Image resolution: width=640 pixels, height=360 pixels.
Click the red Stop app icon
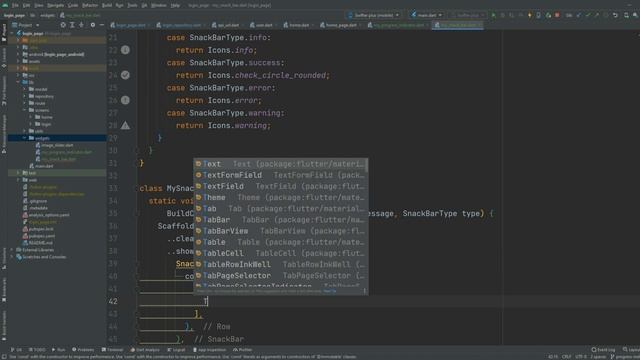click(557, 15)
